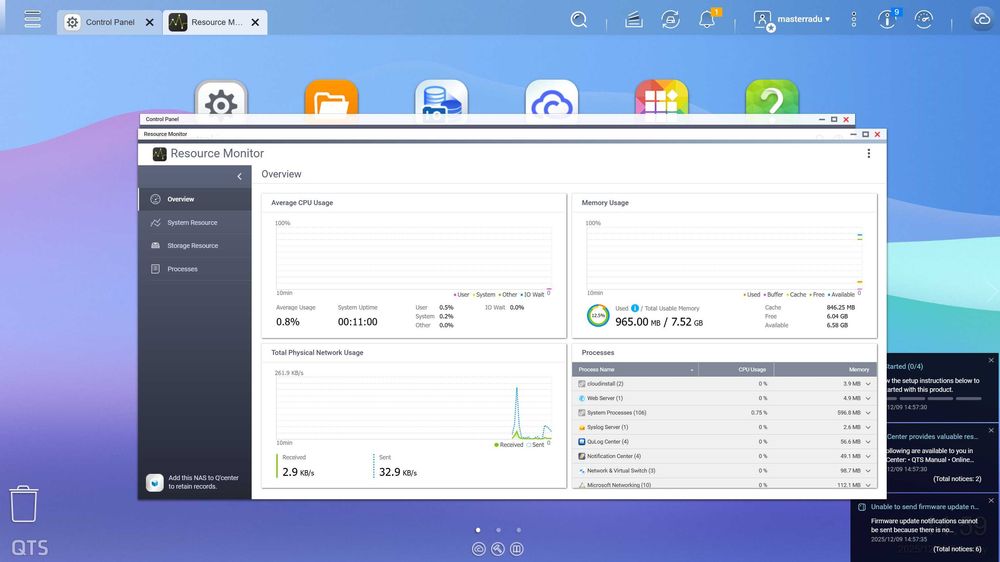Open the QTS main menu hamburger icon
The image size is (1000, 562).
(33, 19)
